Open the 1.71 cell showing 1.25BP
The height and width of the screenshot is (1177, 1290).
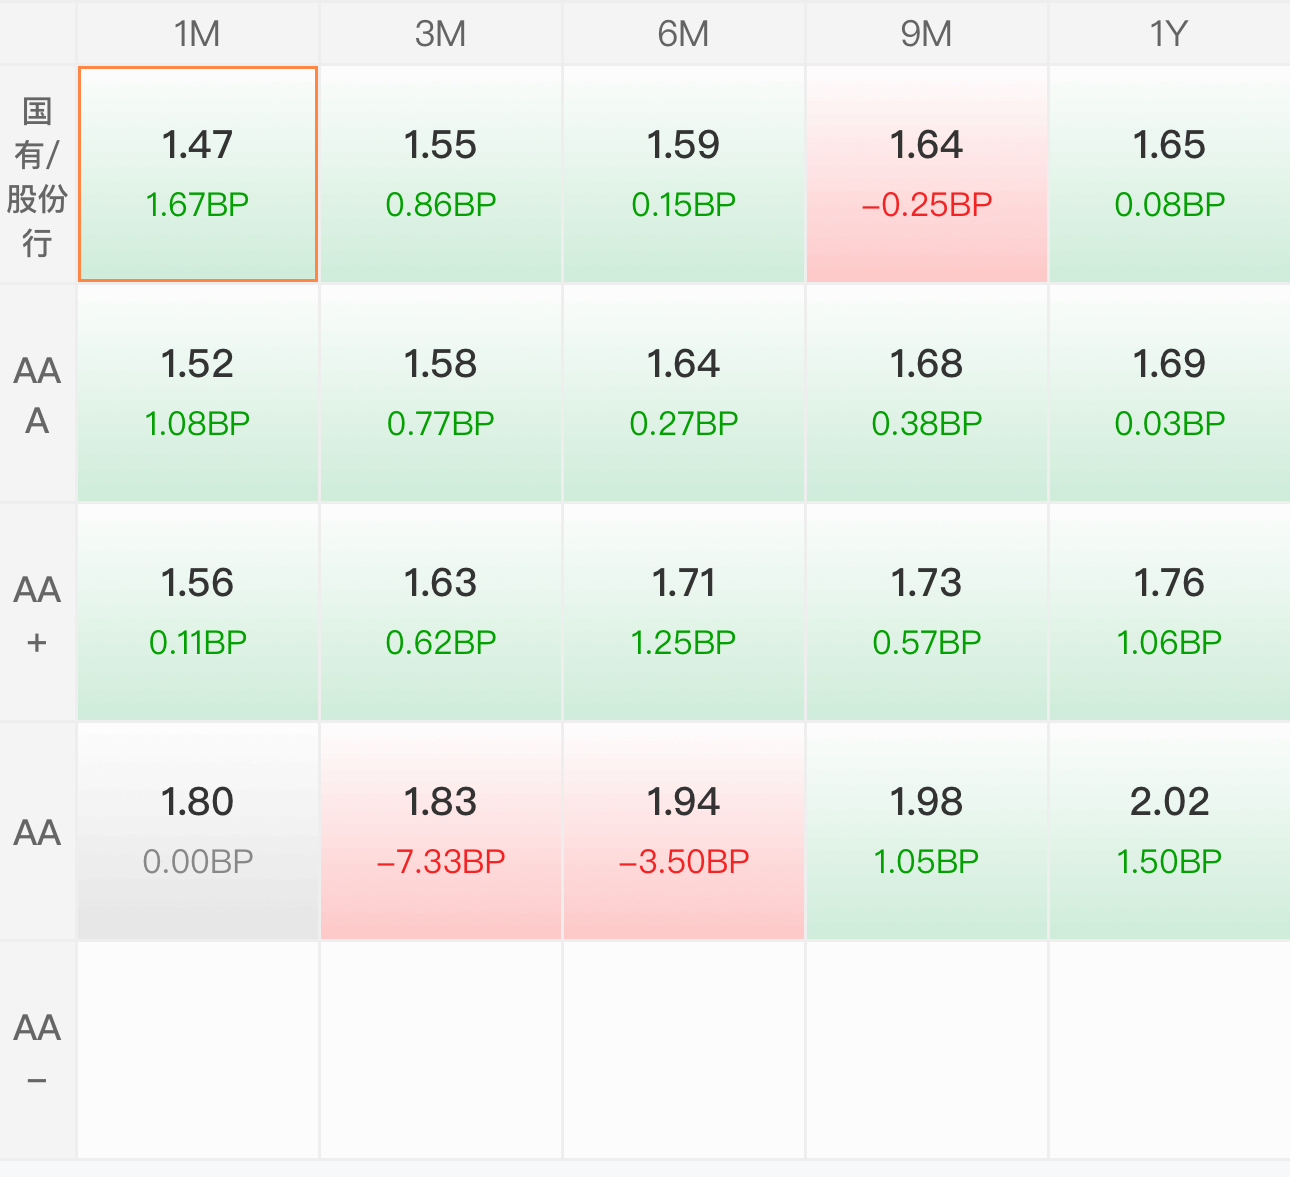pyautogui.click(x=684, y=613)
